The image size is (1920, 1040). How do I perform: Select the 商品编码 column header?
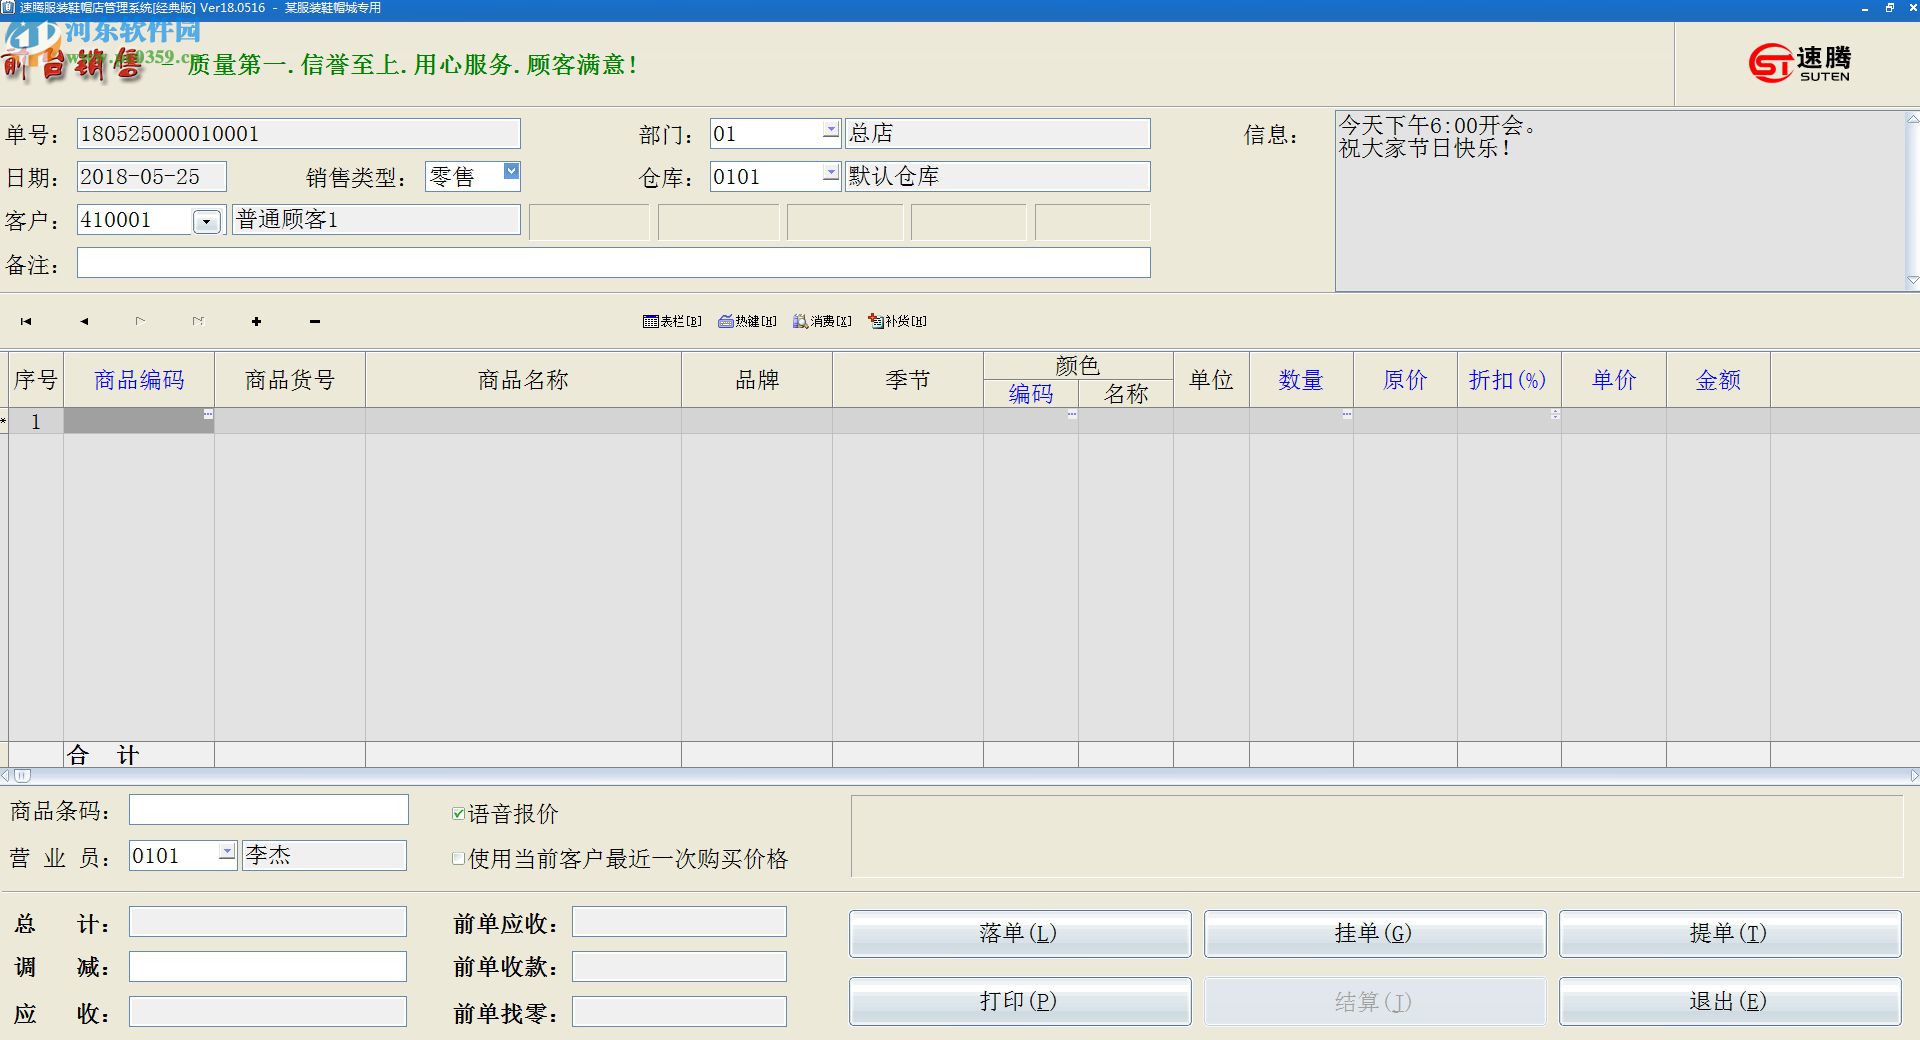click(139, 380)
